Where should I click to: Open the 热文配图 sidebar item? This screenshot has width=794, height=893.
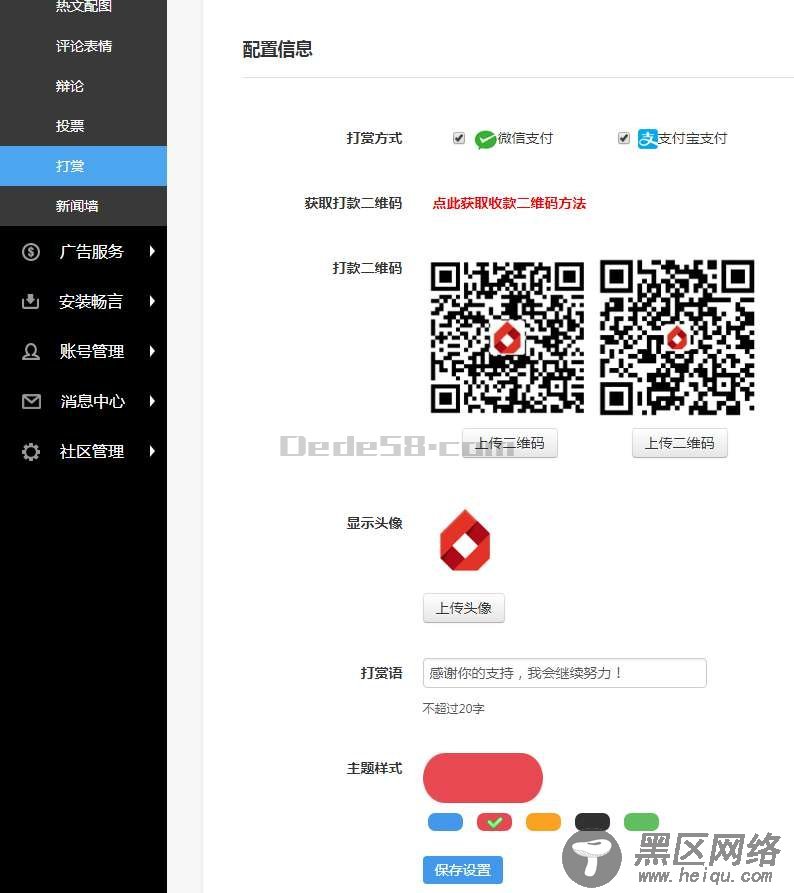tap(84, 7)
